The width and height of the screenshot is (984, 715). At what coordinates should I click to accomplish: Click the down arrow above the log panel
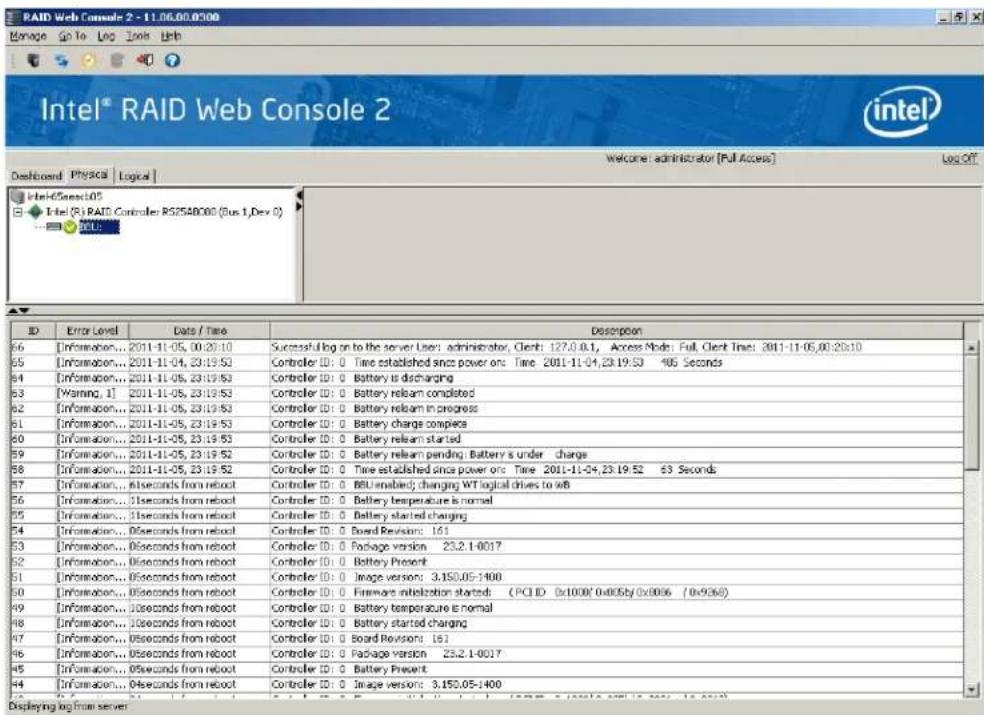click(x=24, y=311)
